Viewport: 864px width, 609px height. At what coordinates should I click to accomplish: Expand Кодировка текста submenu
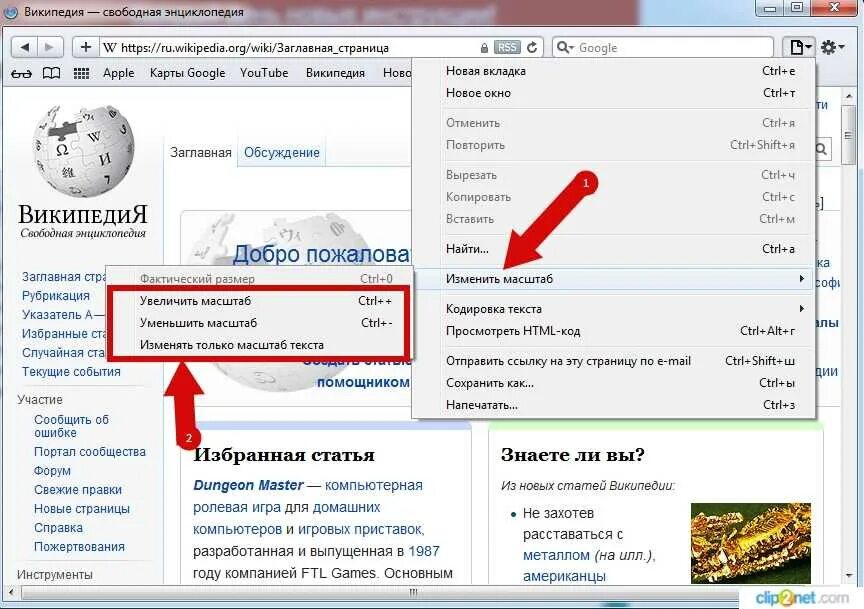(x=614, y=309)
